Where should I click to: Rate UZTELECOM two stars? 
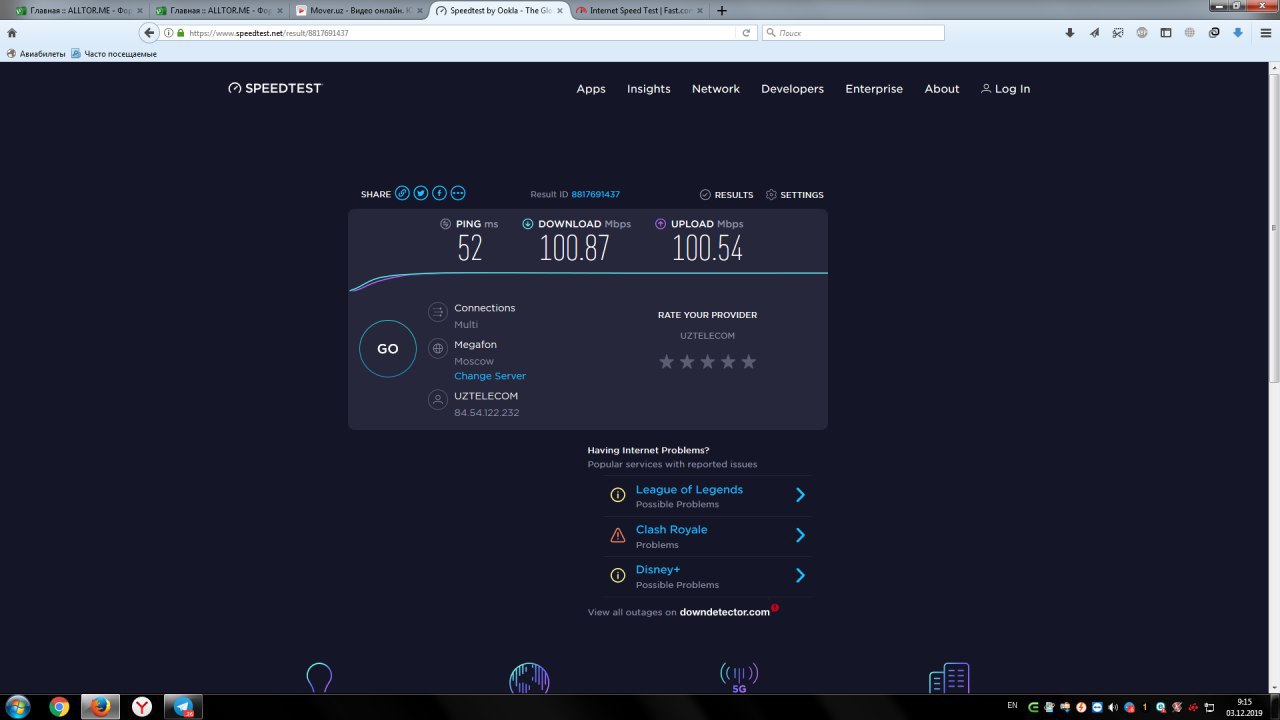[687, 361]
